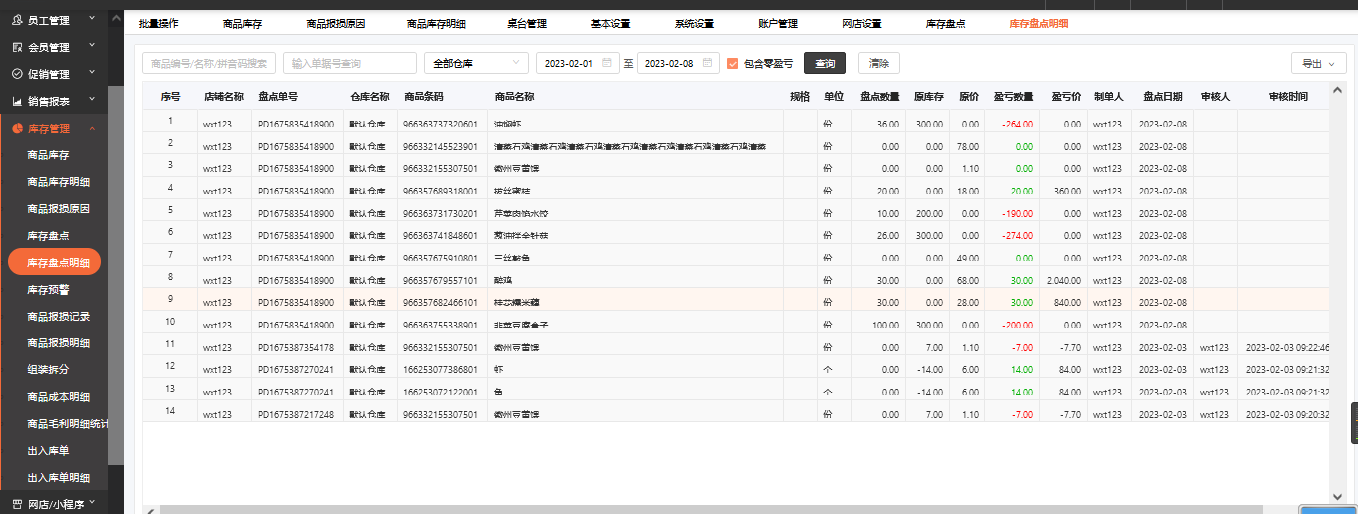The height and width of the screenshot is (514, 1358).
Task: Switch to the 商品库存 tab in the tab bar
Action: [243, 23]
